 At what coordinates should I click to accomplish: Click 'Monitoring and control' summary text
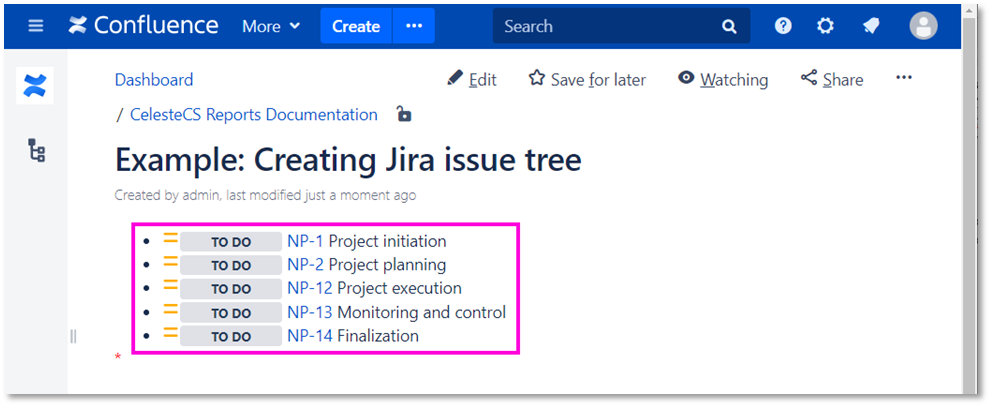pos(422,312)
